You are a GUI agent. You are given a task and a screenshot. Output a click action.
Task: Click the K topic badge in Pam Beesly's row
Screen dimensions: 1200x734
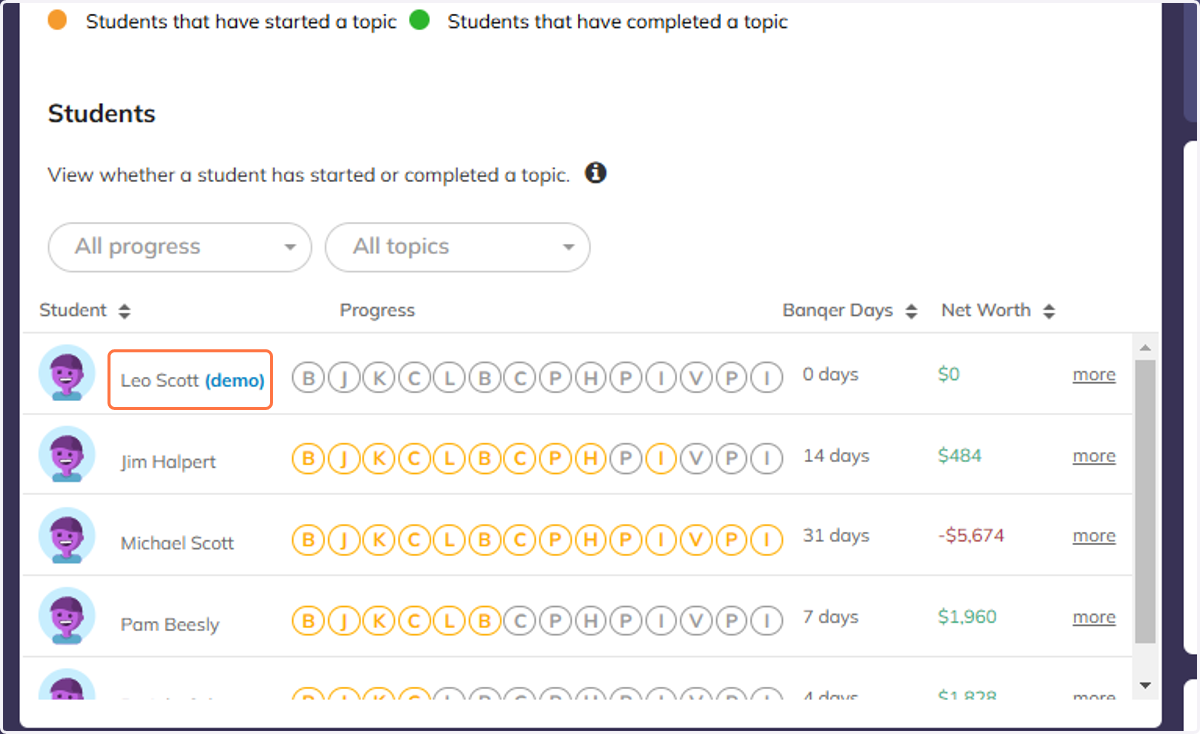point(378,621)
